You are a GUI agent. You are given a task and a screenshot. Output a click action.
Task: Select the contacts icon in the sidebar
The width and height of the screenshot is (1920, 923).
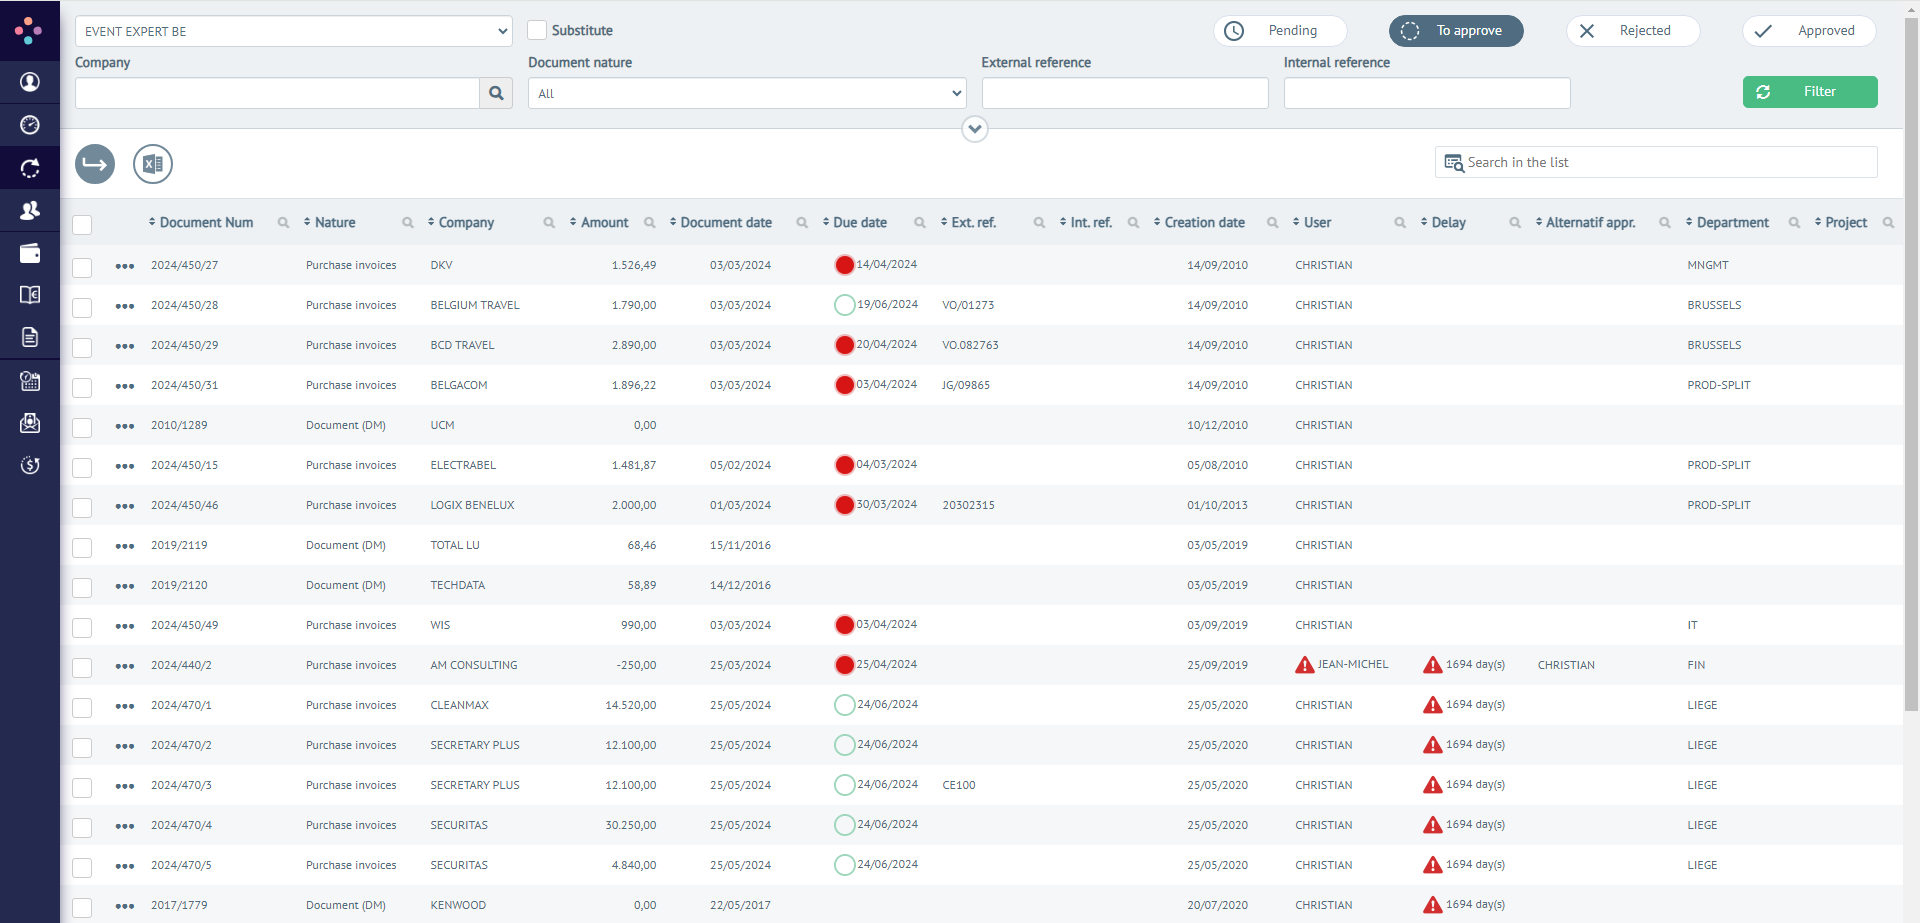pyautogui.click(x=30, y=211)
